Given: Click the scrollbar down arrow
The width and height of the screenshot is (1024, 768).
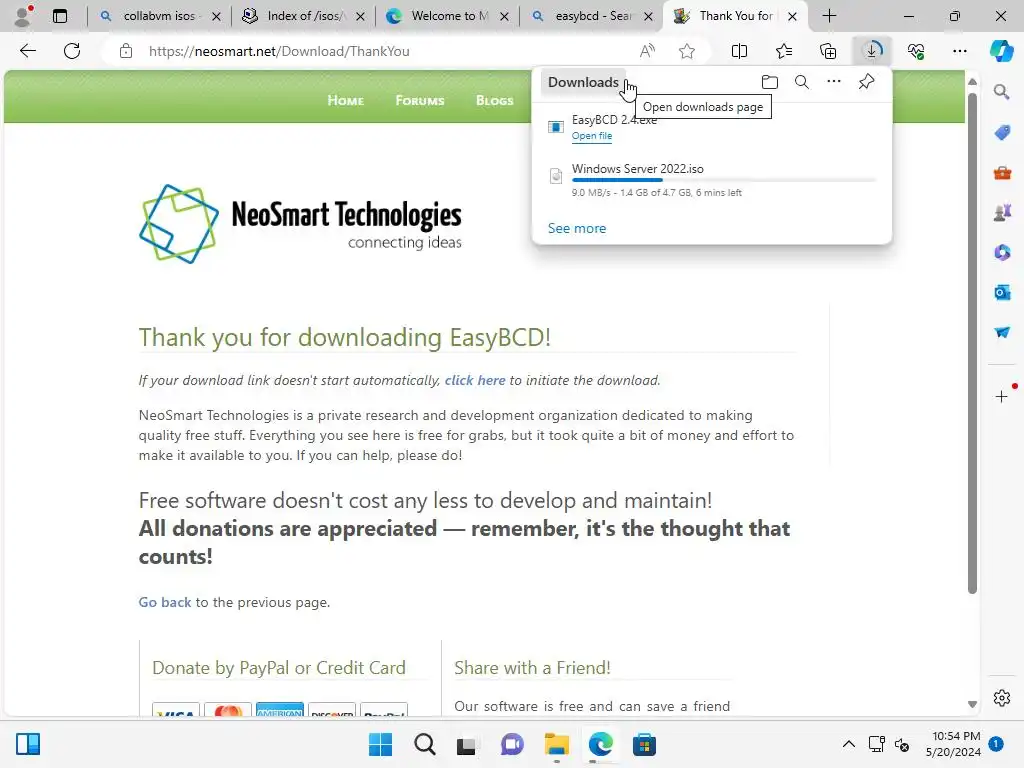Looking at the screenshot, I should coord(972,705).
